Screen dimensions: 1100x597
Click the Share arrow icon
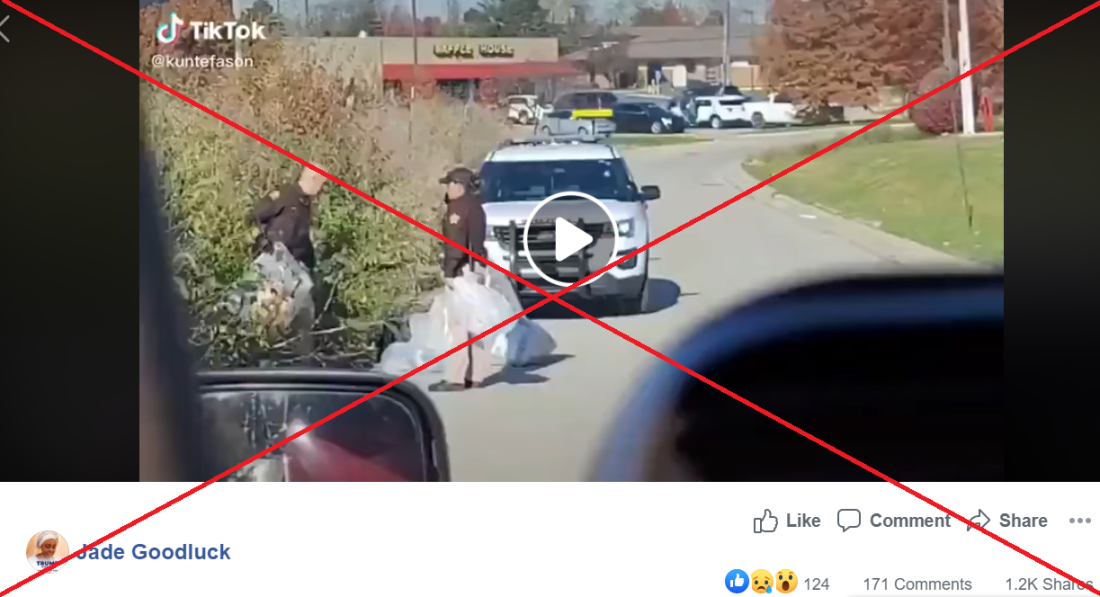click(979, 521)
